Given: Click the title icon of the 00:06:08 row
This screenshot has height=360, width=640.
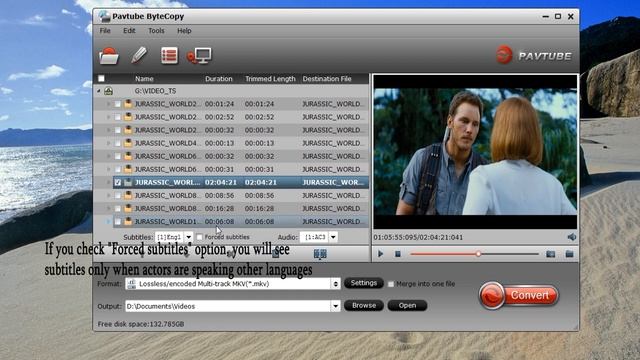Looking at the screenshot, I should pyautogui.click(x=128, y=221).
